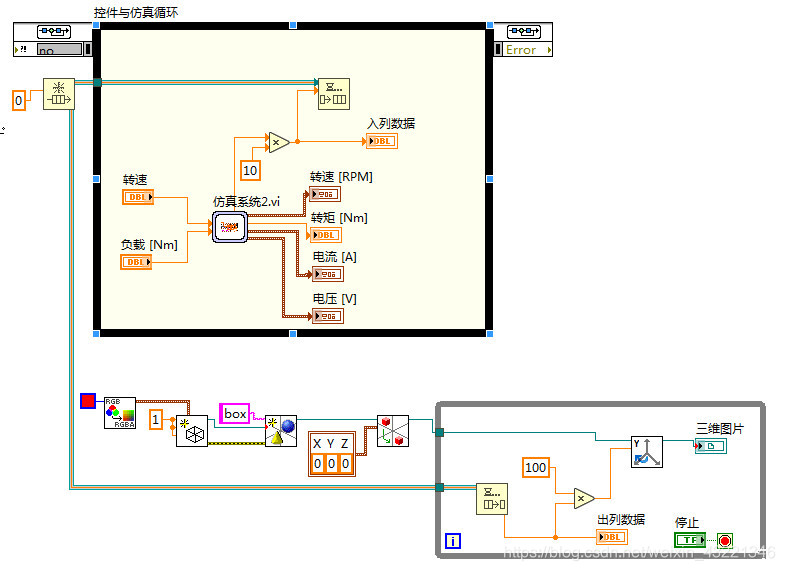The width and height of the screenshot is (785, 571).
Task: Select the X value 0 in the cluster
Action: [317, 464]
